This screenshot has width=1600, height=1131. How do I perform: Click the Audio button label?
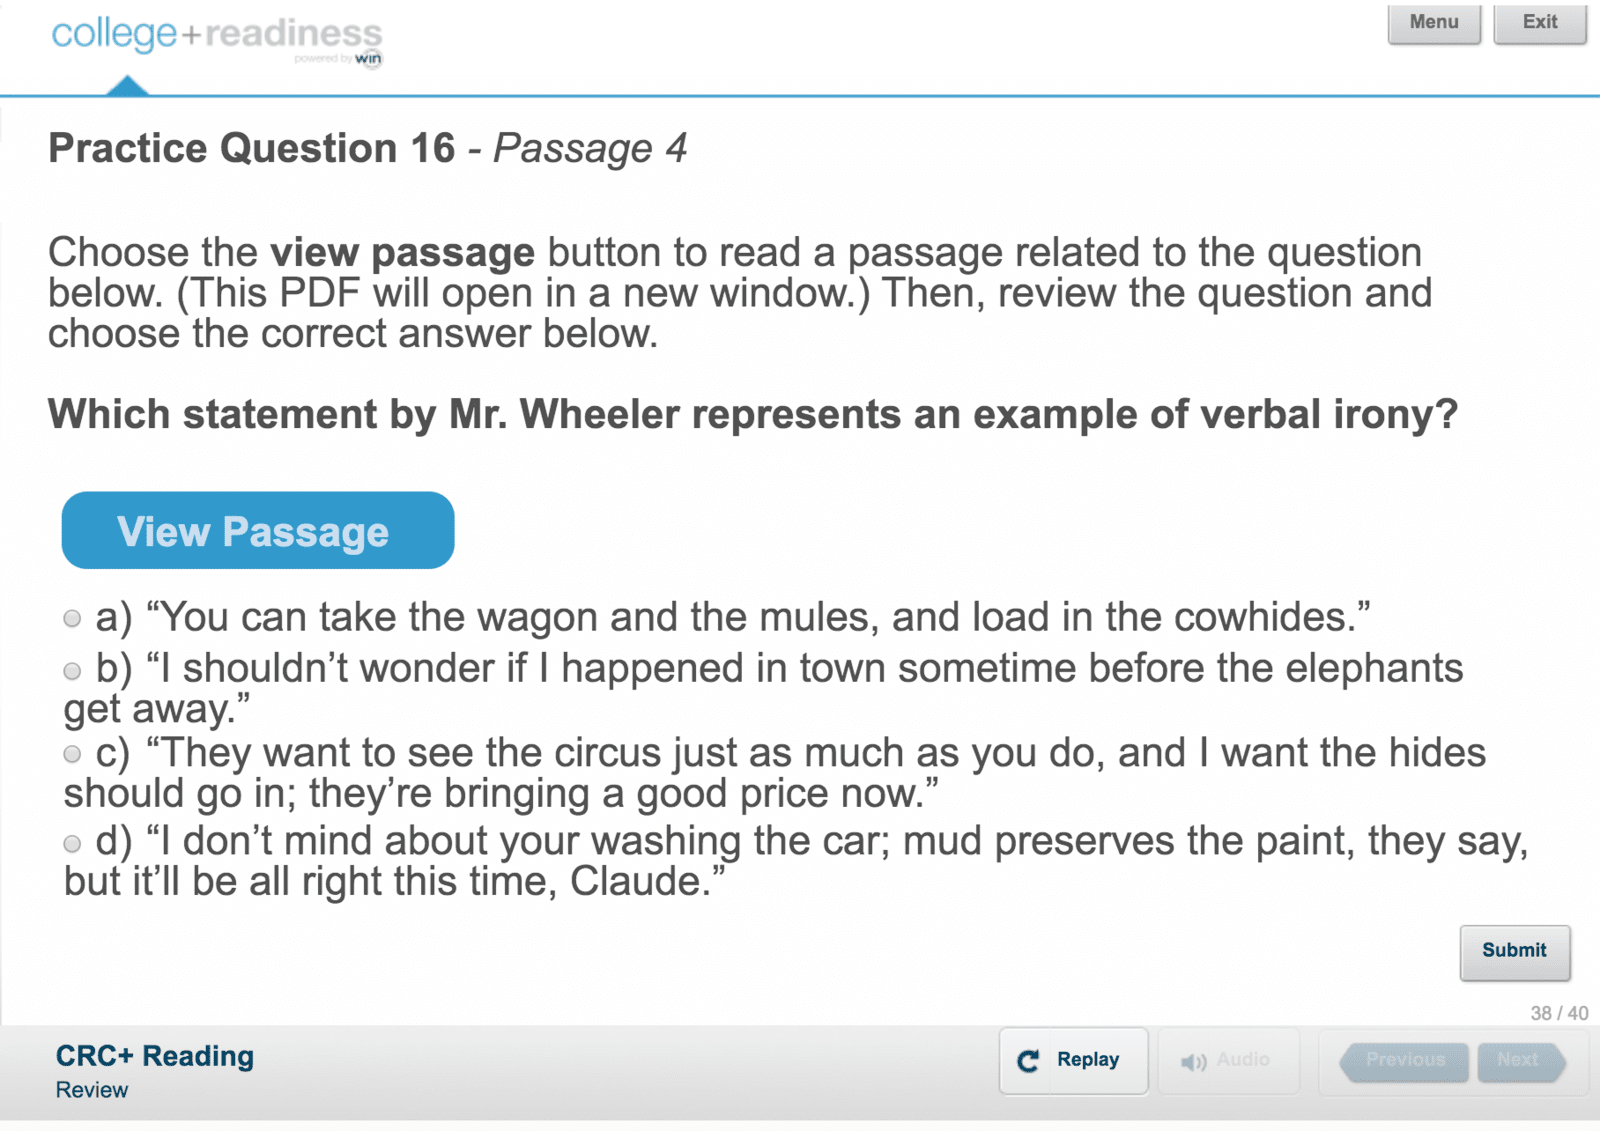click(1243, 1060)
